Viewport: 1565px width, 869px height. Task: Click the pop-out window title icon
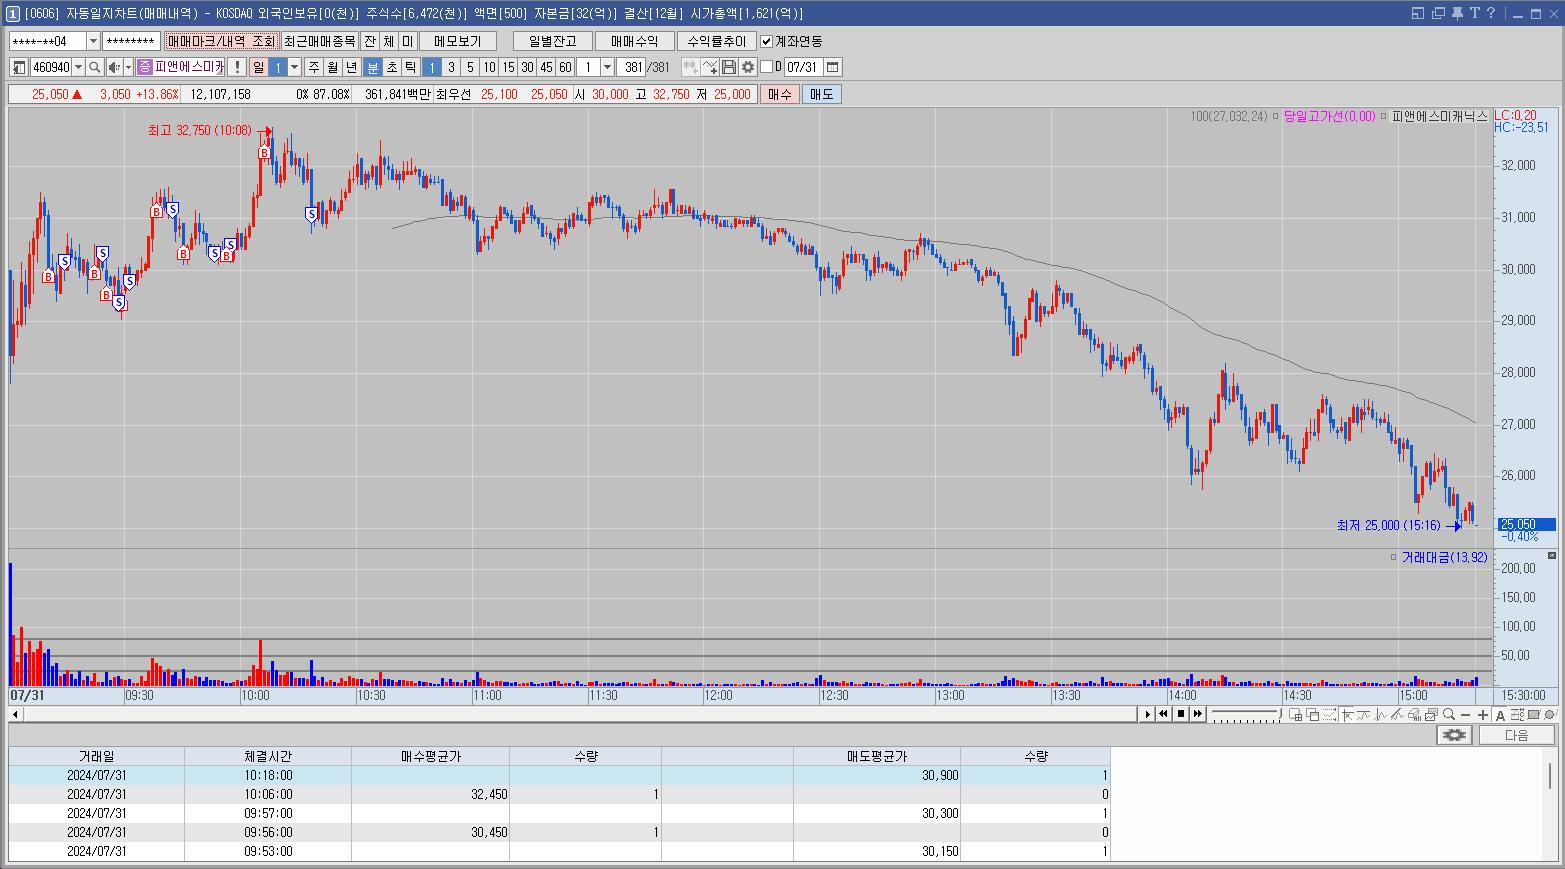pos(1418,13)
